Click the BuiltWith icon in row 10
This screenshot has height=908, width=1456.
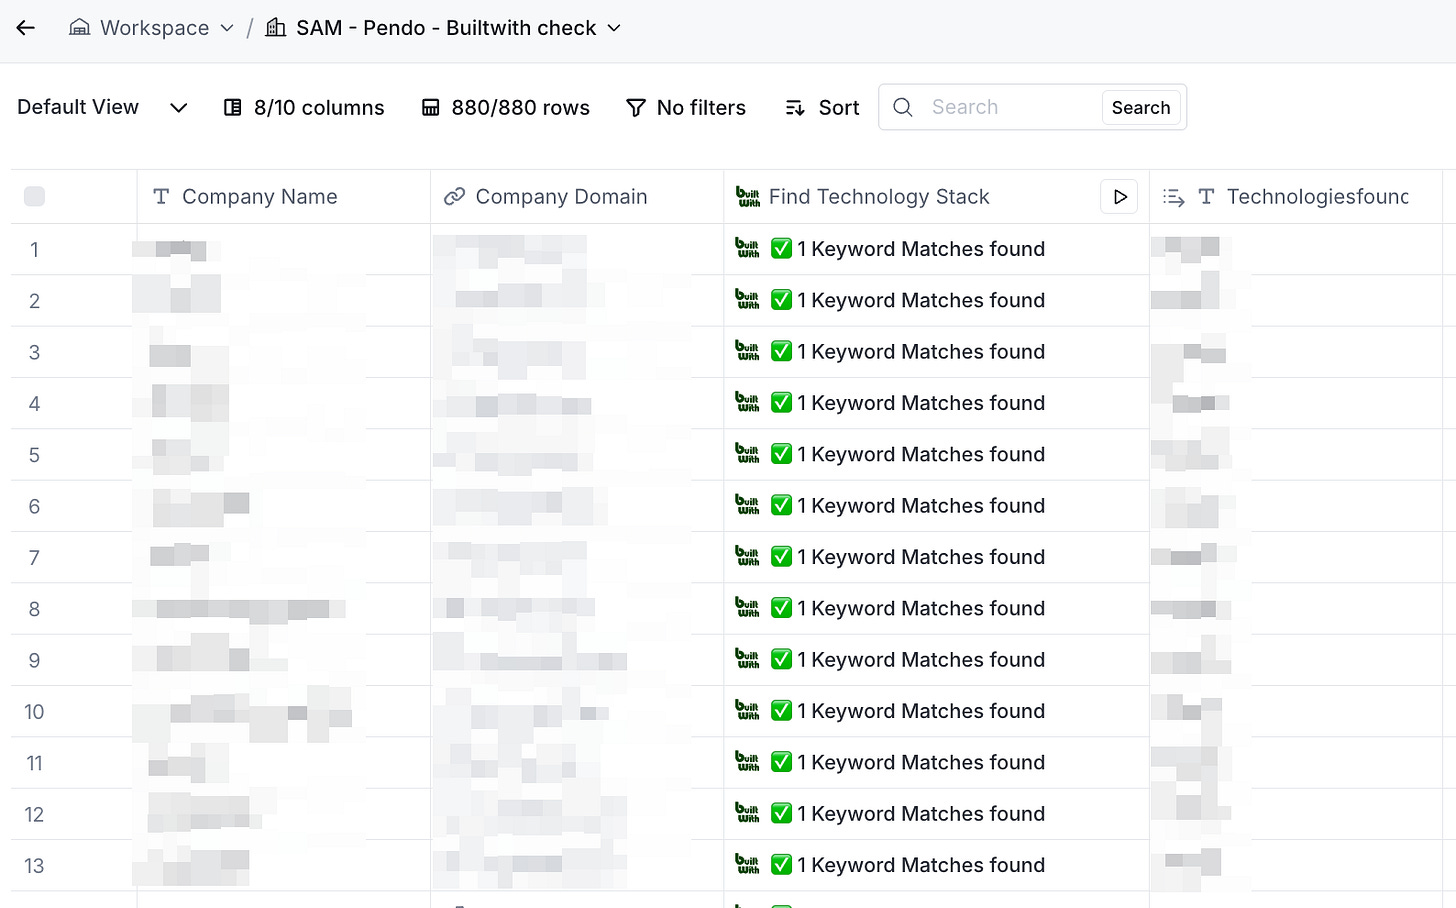tap(748, 710)
